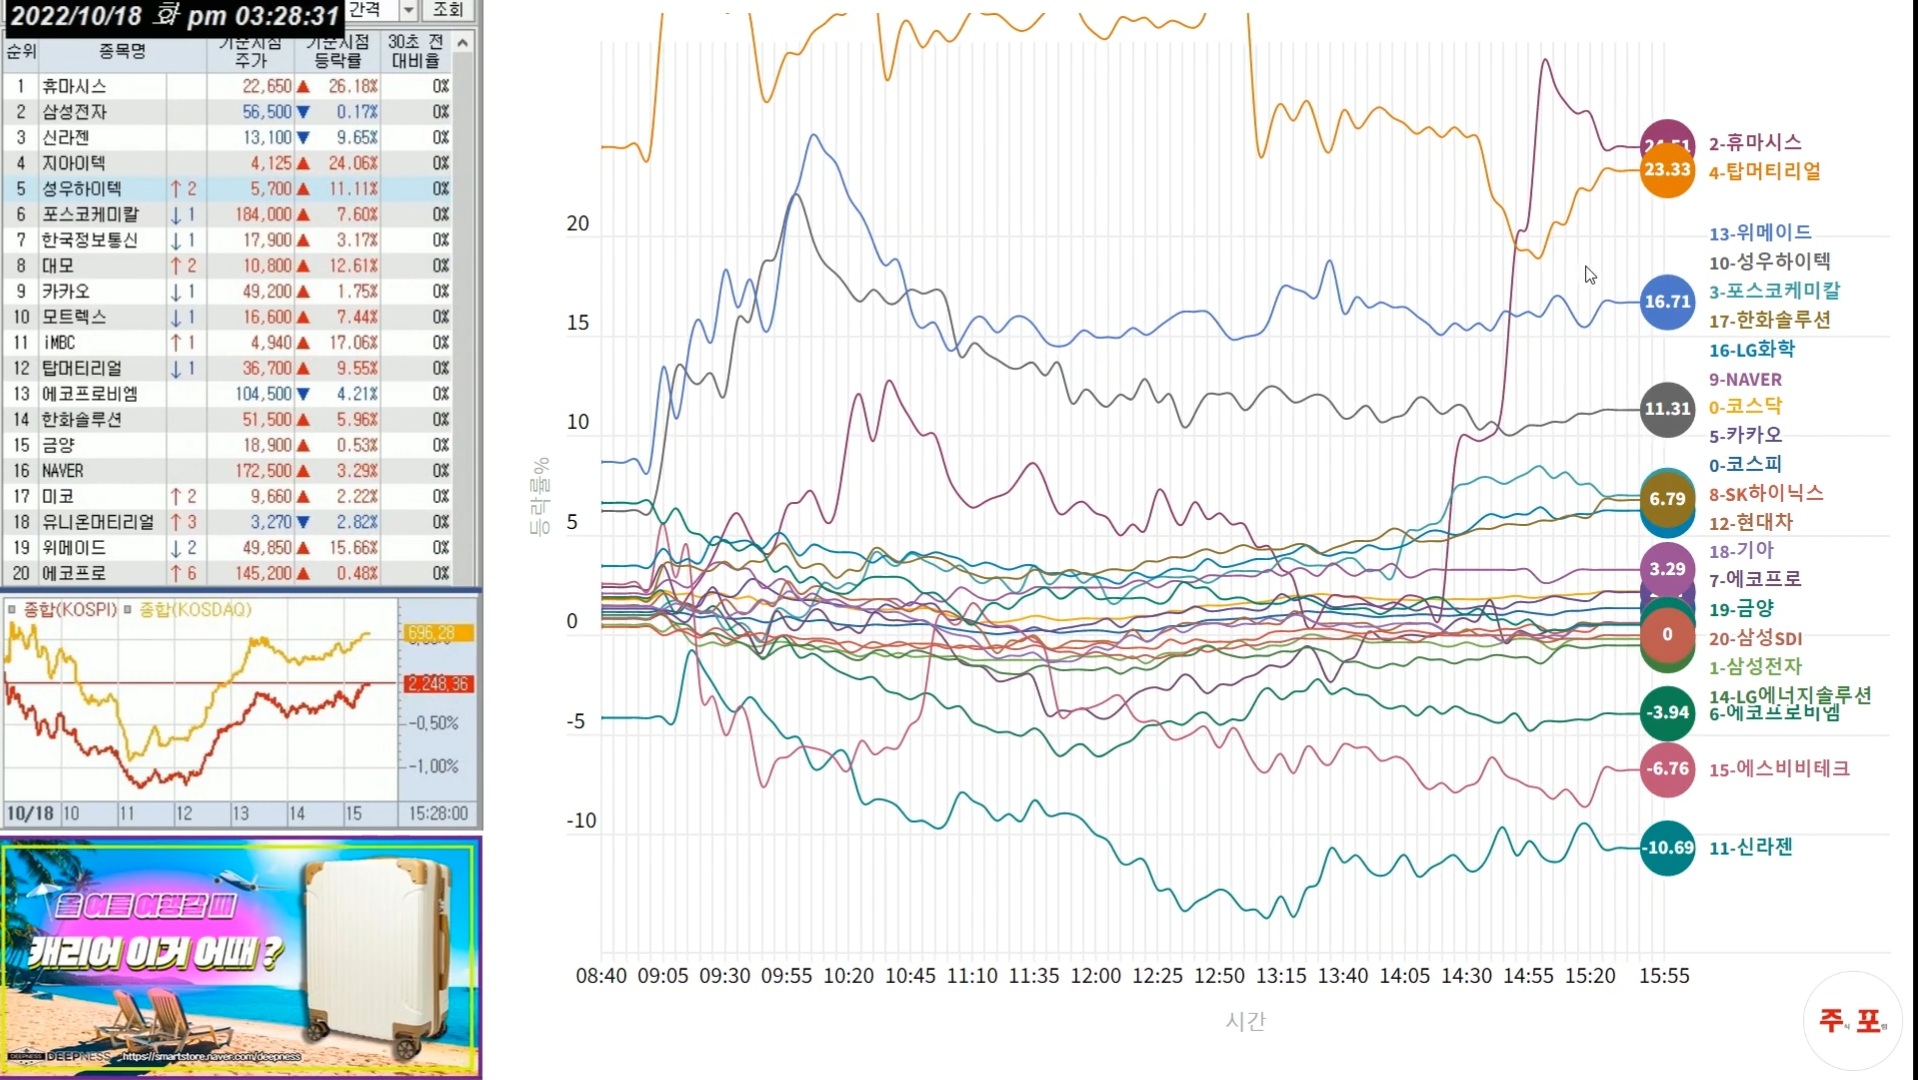Click the 기준시점 등락률 column header
Viewport: 1918px width, 1080px height.
tap(337, 51)
